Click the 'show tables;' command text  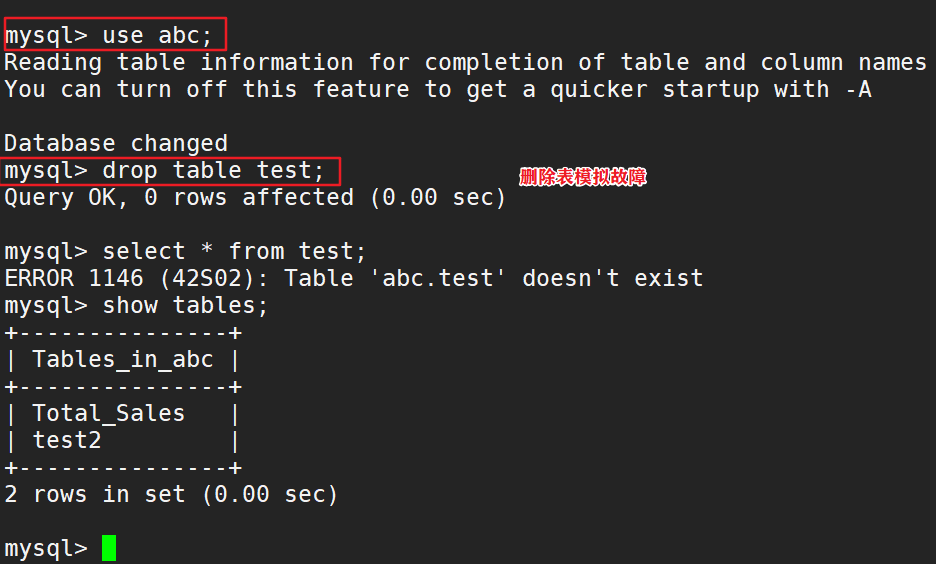186,305
